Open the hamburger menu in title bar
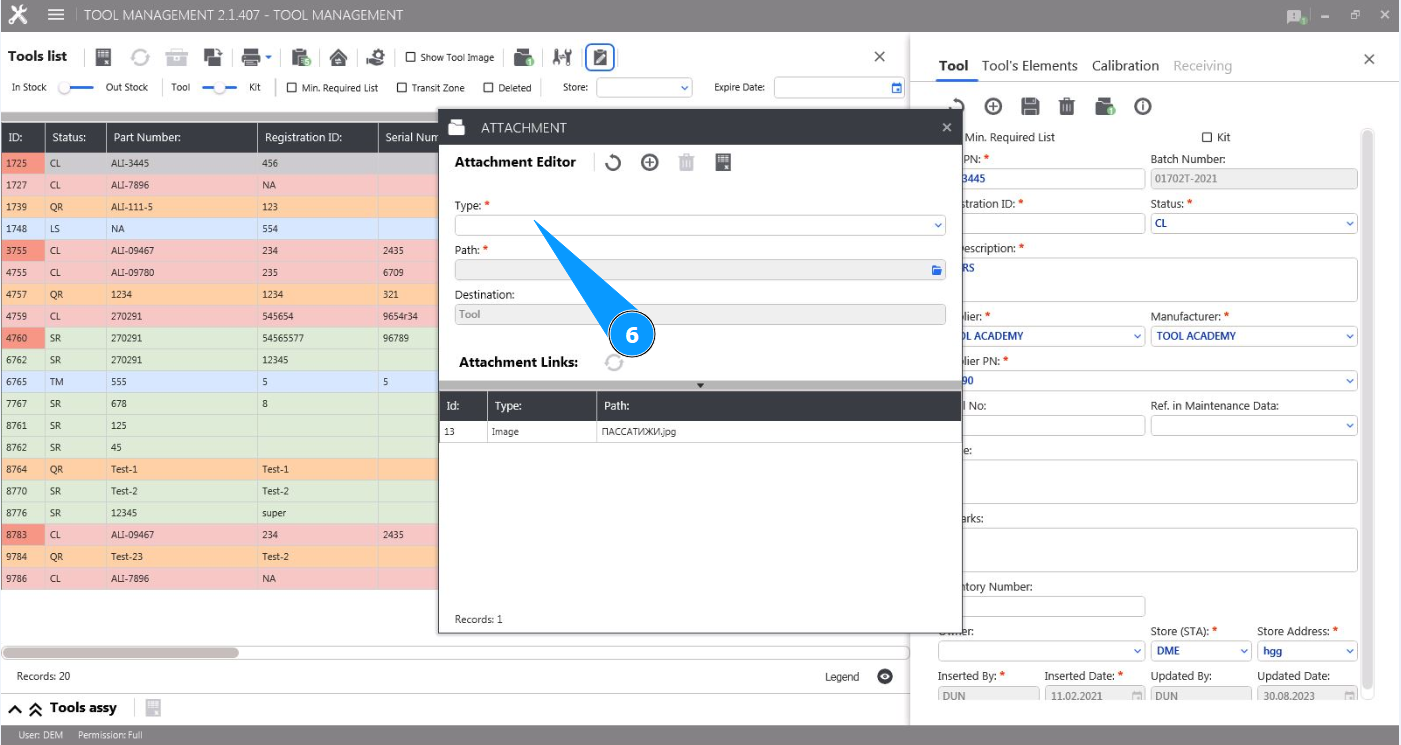This screenshot has width=1401, height=745. click(56, 15)
